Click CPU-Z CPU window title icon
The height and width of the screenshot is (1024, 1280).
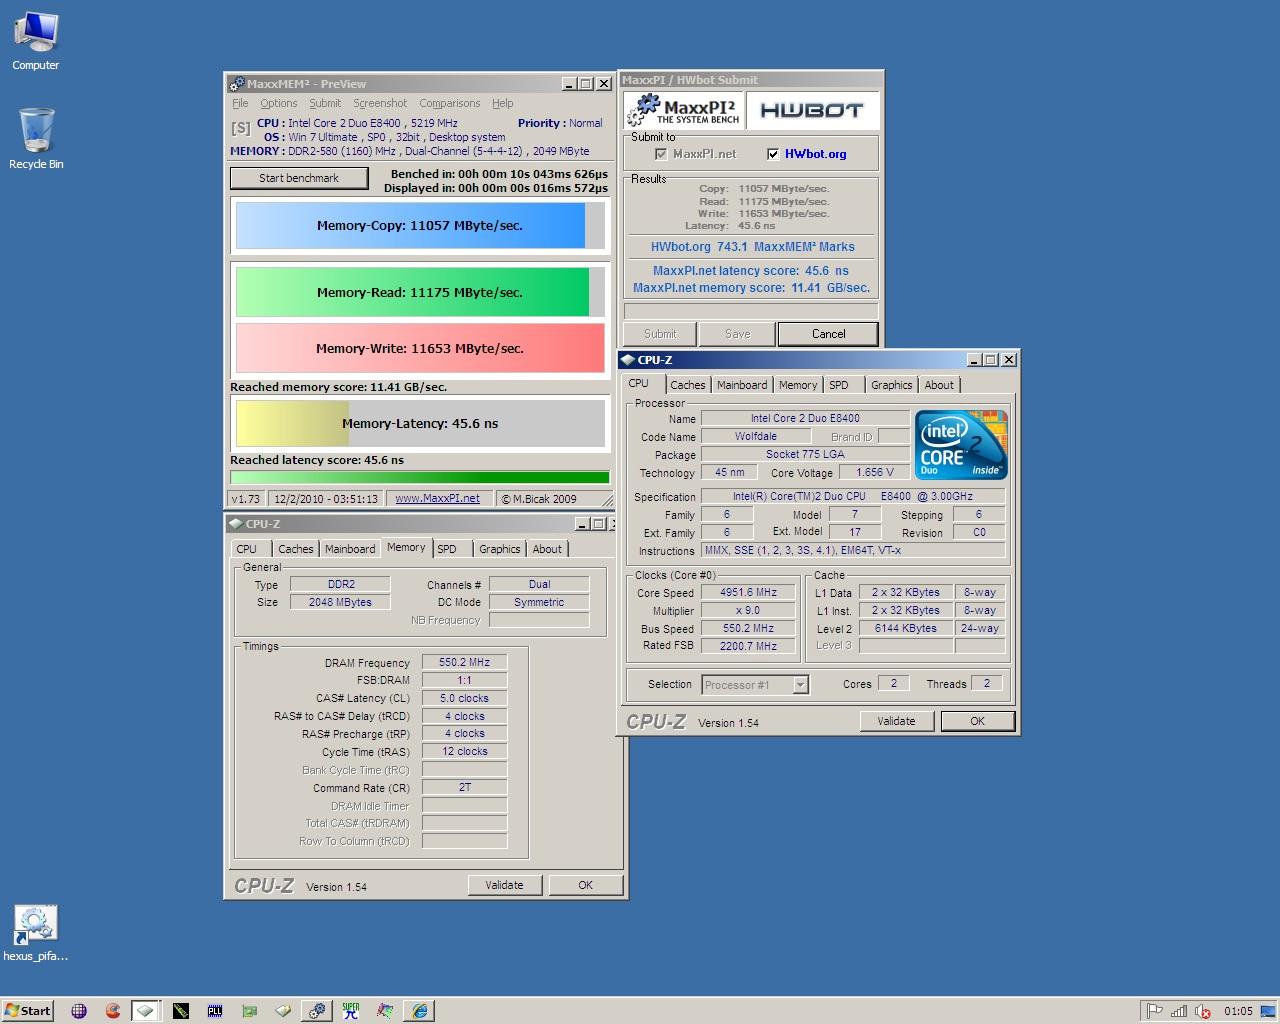click(628, 360)
